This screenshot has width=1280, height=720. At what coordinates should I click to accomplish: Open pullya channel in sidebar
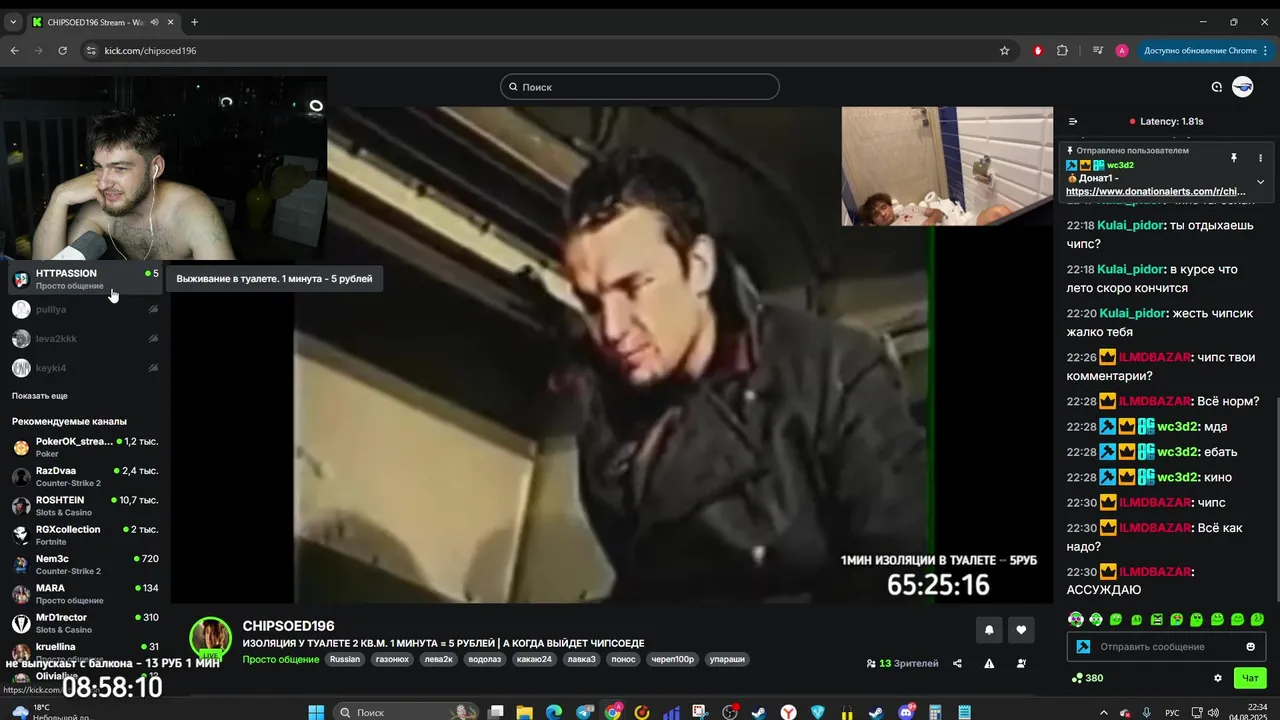pyautogui.click(x=85, y=310)
